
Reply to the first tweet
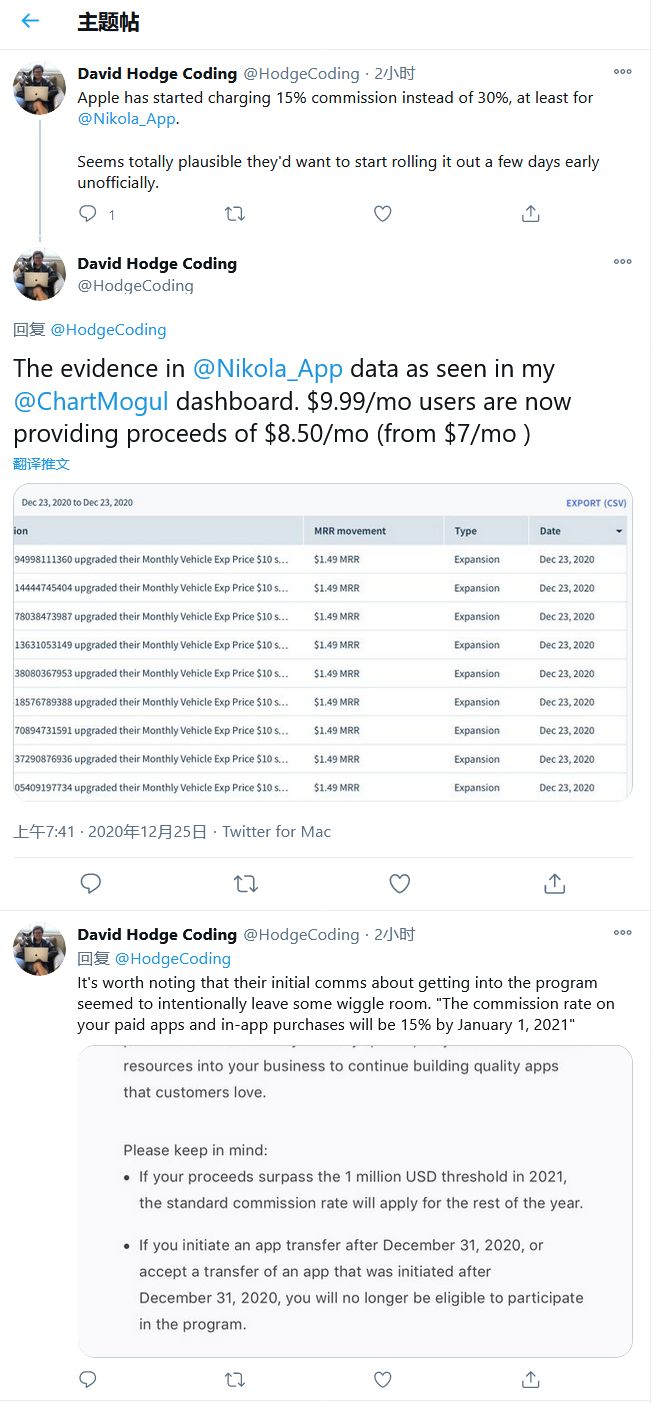point(88,214)
